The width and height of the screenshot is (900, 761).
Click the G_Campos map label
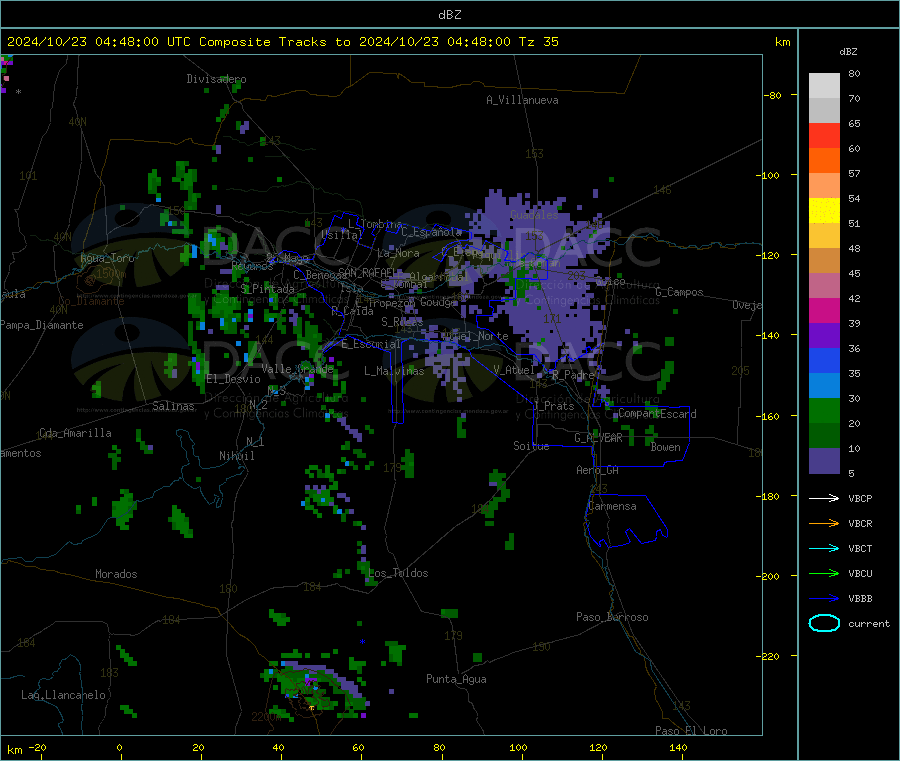(679, 292)
